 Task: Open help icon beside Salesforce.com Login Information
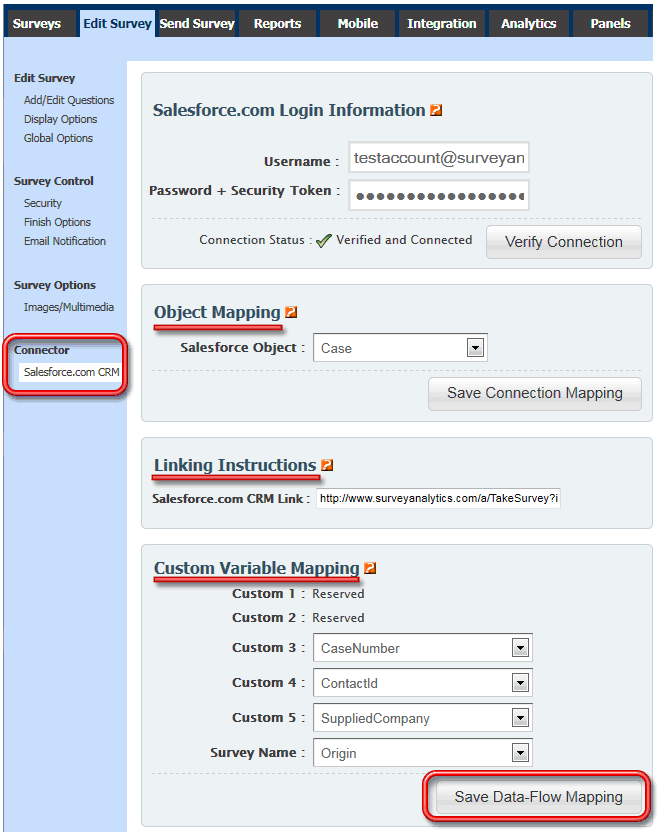[x=436, y=111]
